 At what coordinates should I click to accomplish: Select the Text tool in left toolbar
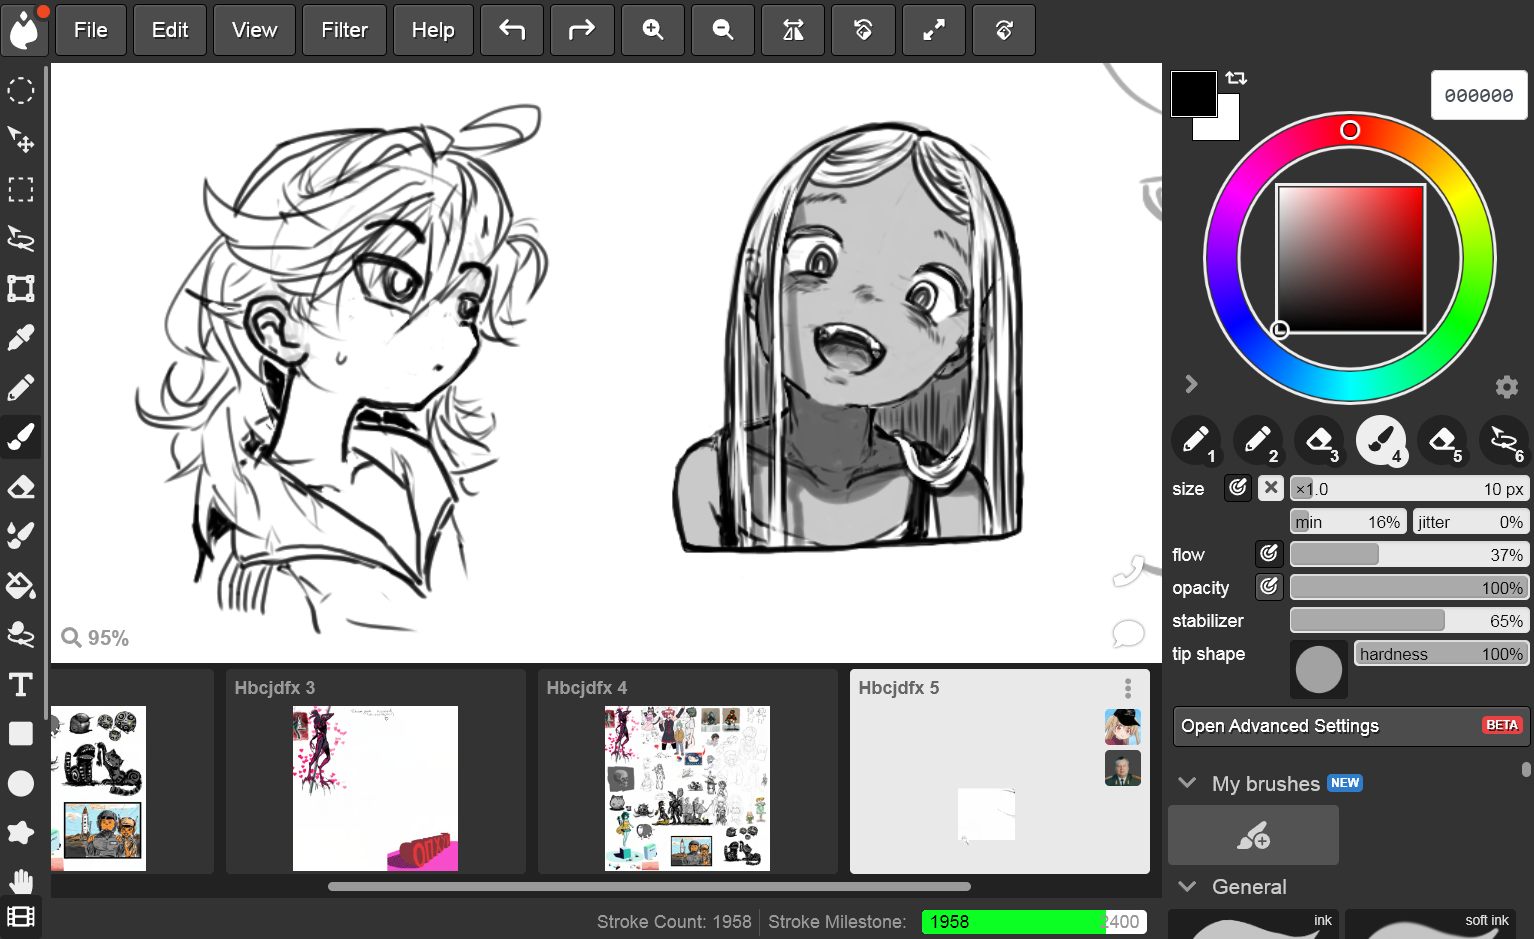click(x=21, y=685)
